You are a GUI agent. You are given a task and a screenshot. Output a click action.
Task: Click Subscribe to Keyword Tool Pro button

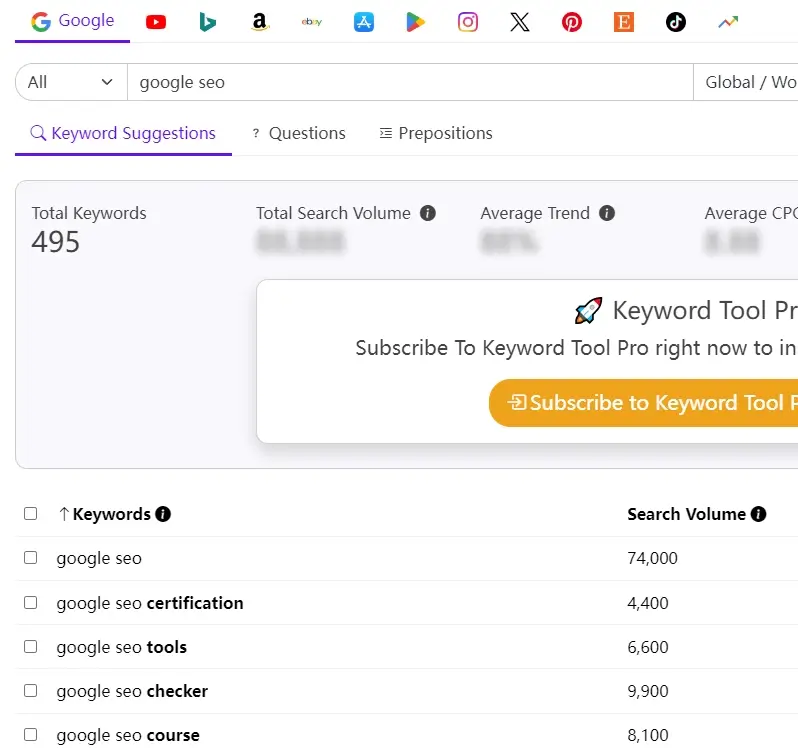coord(644,403)
